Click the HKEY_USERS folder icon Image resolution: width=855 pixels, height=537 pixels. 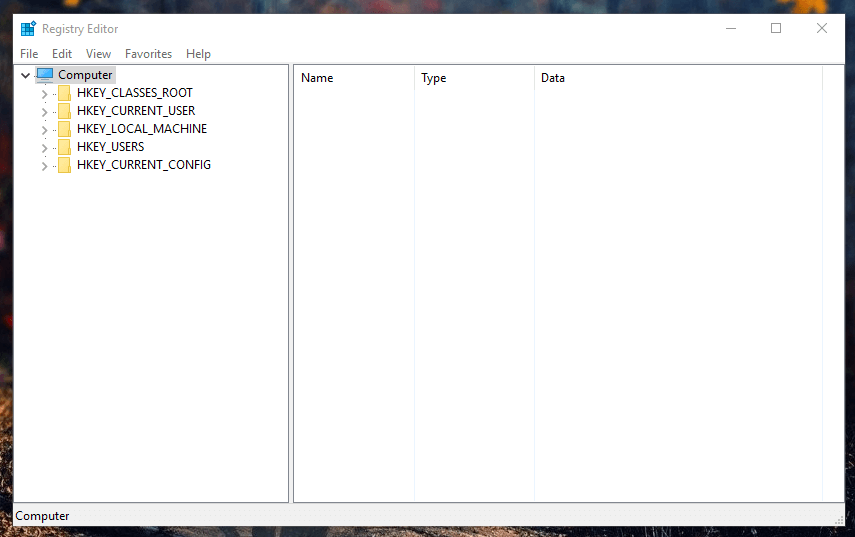click(64, 147)
